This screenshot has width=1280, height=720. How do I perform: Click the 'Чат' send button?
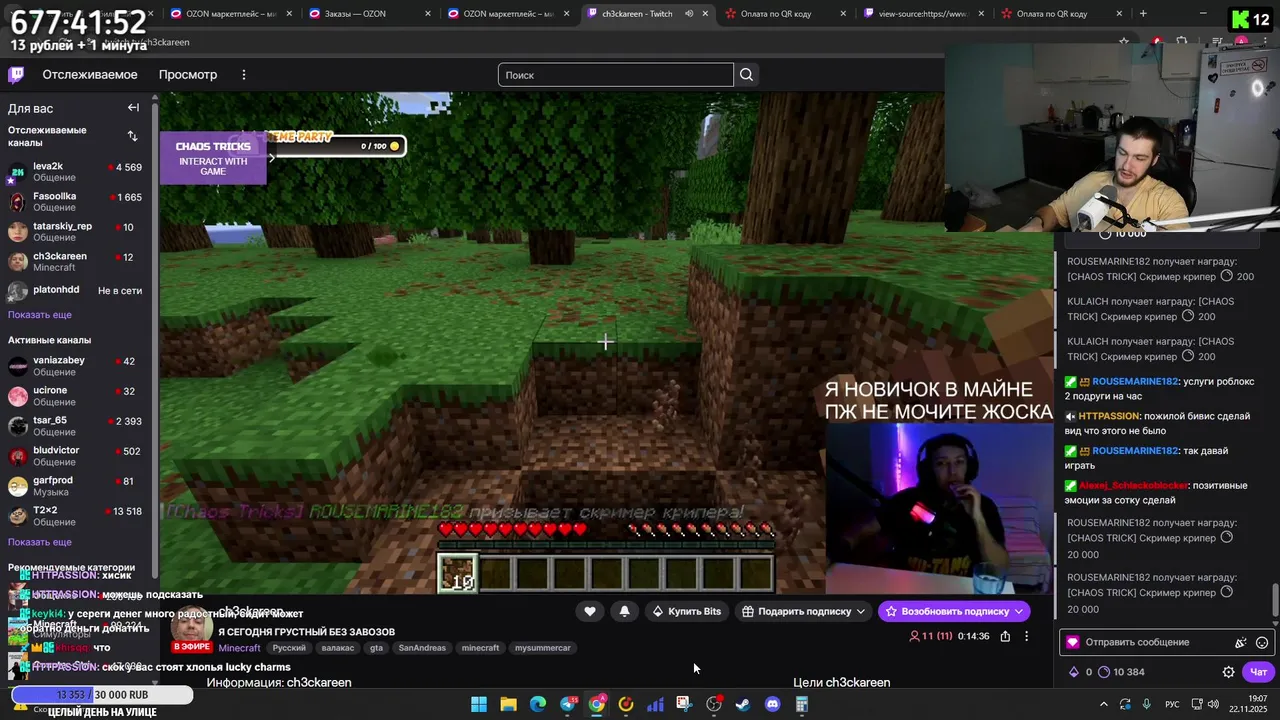pos(1259,672)
